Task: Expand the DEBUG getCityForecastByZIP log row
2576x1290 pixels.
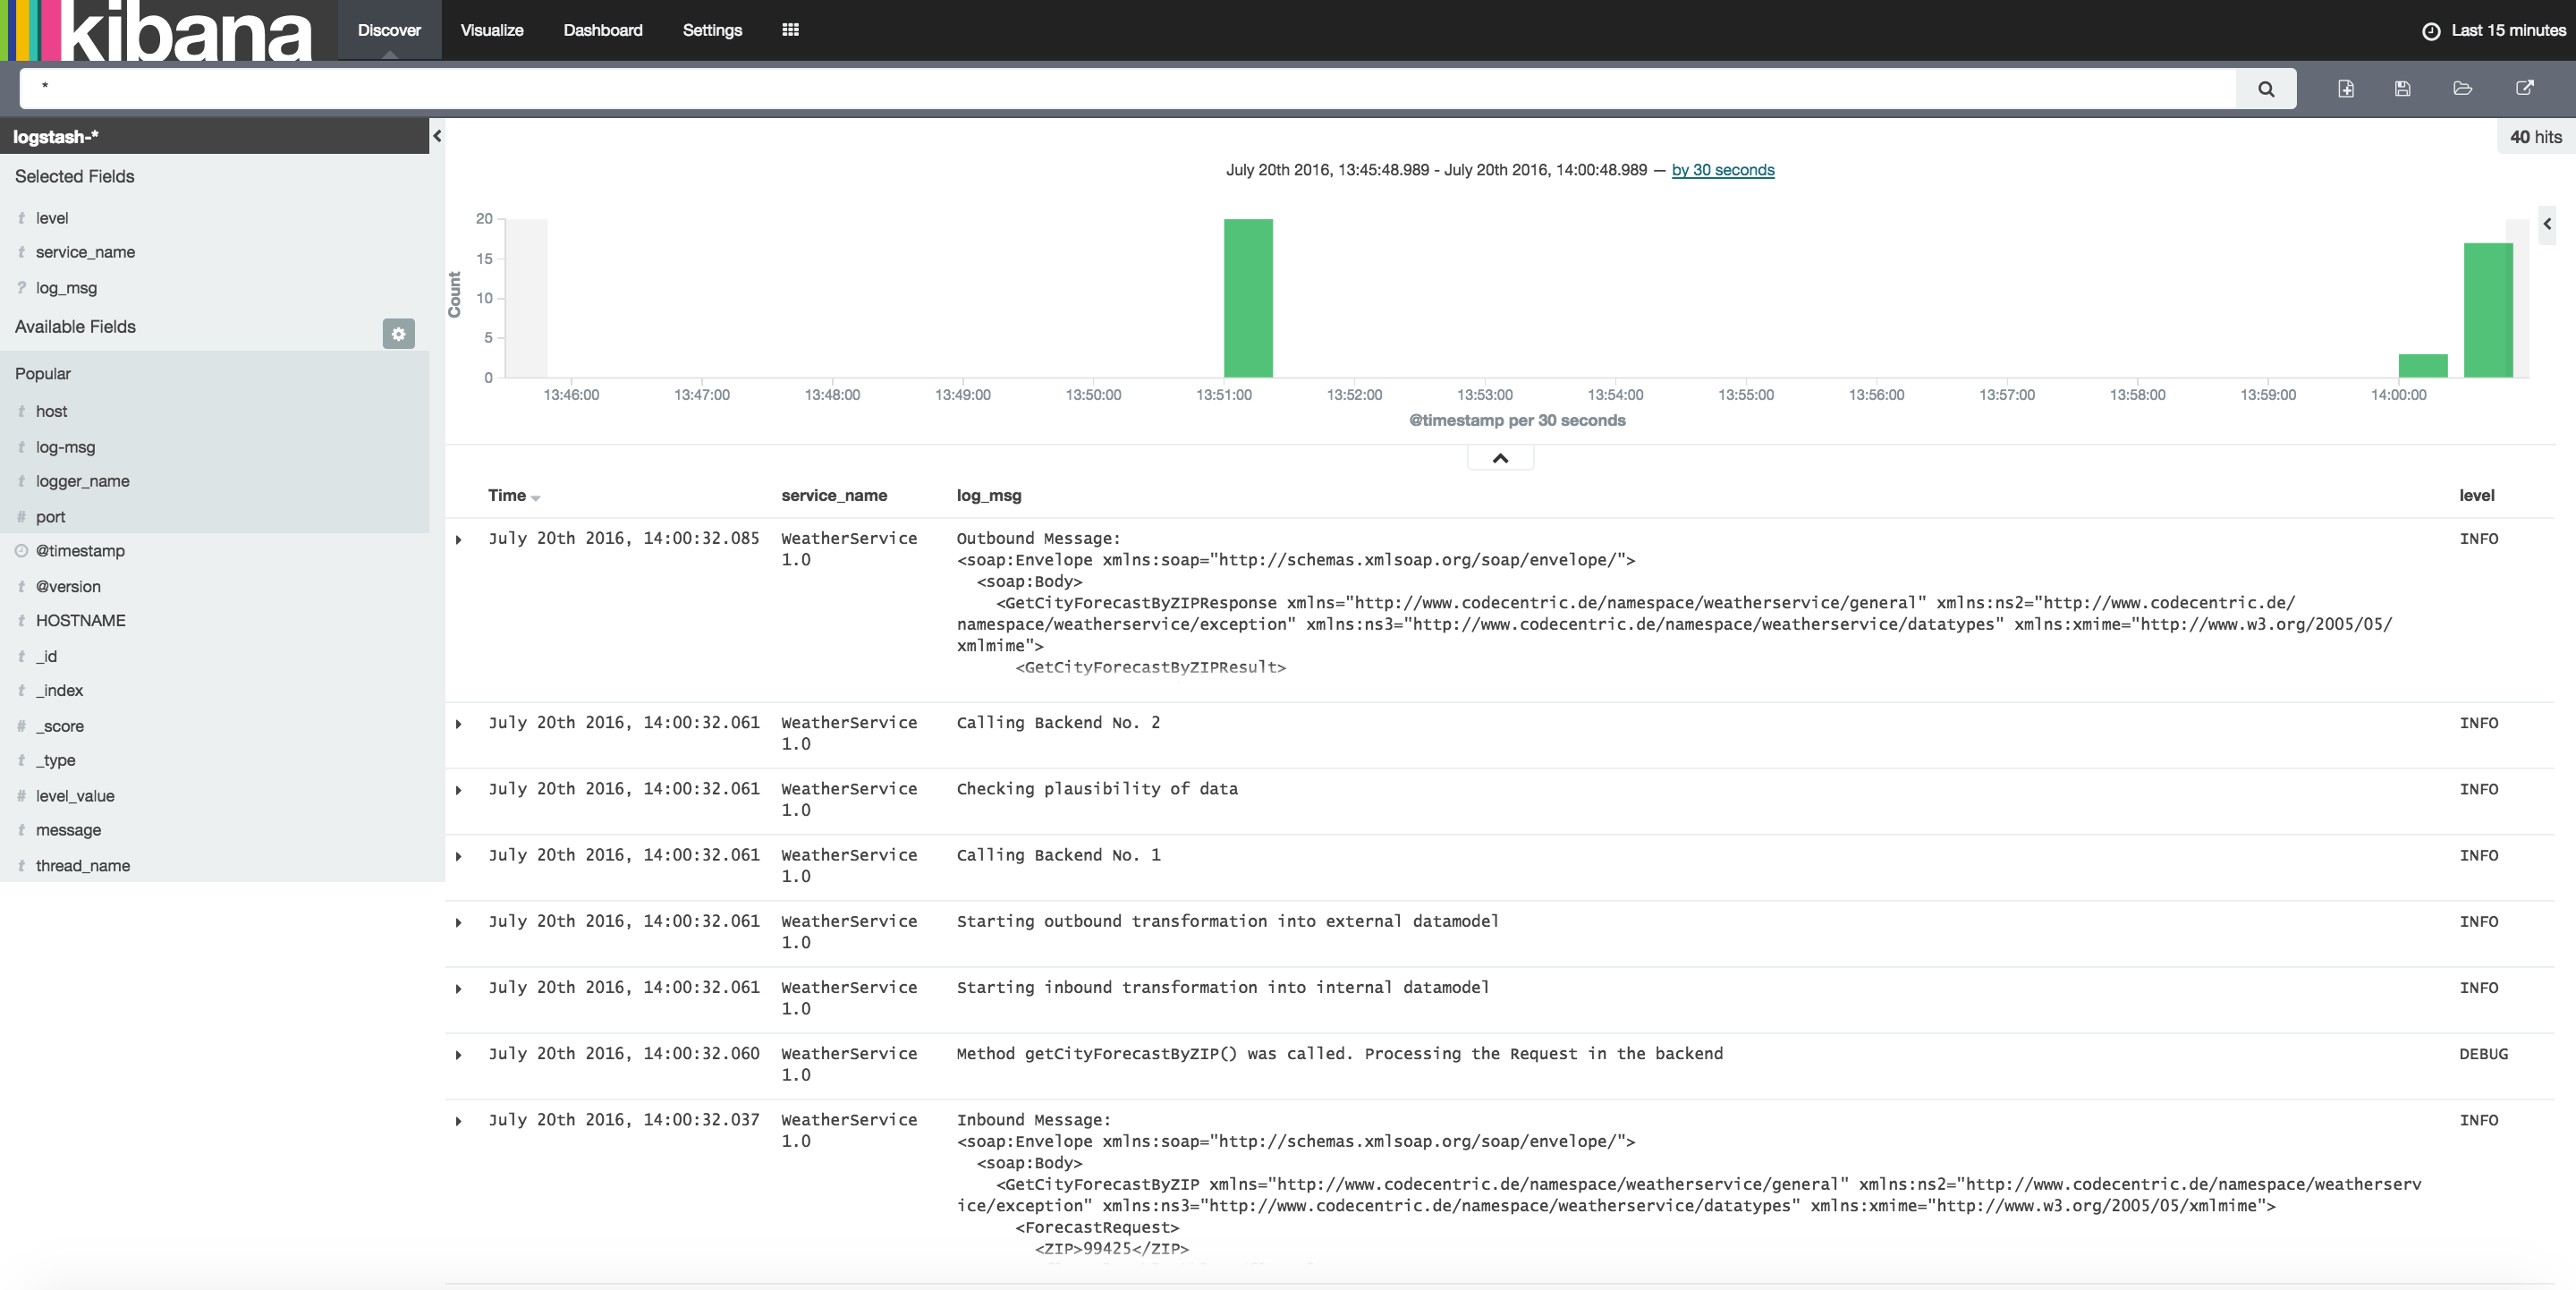Action: [458, 1055]
